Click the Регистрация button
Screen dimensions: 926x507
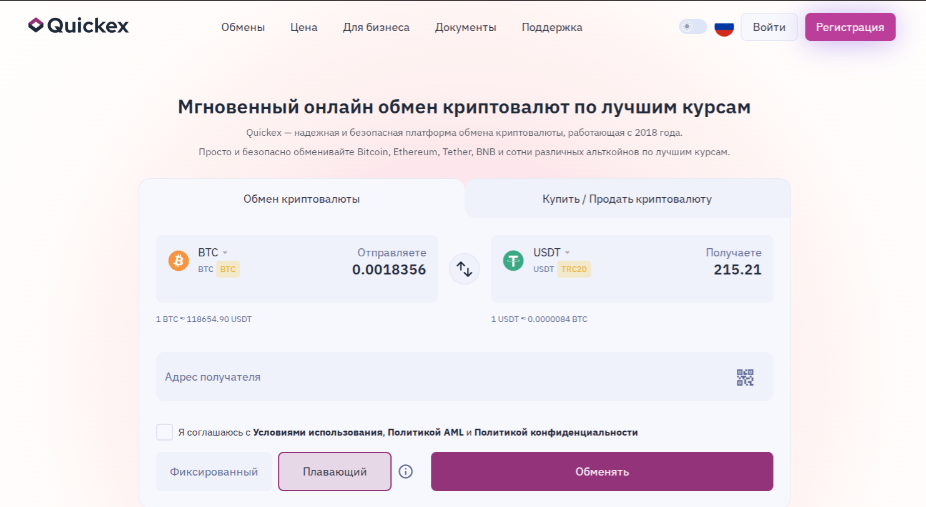850,27
